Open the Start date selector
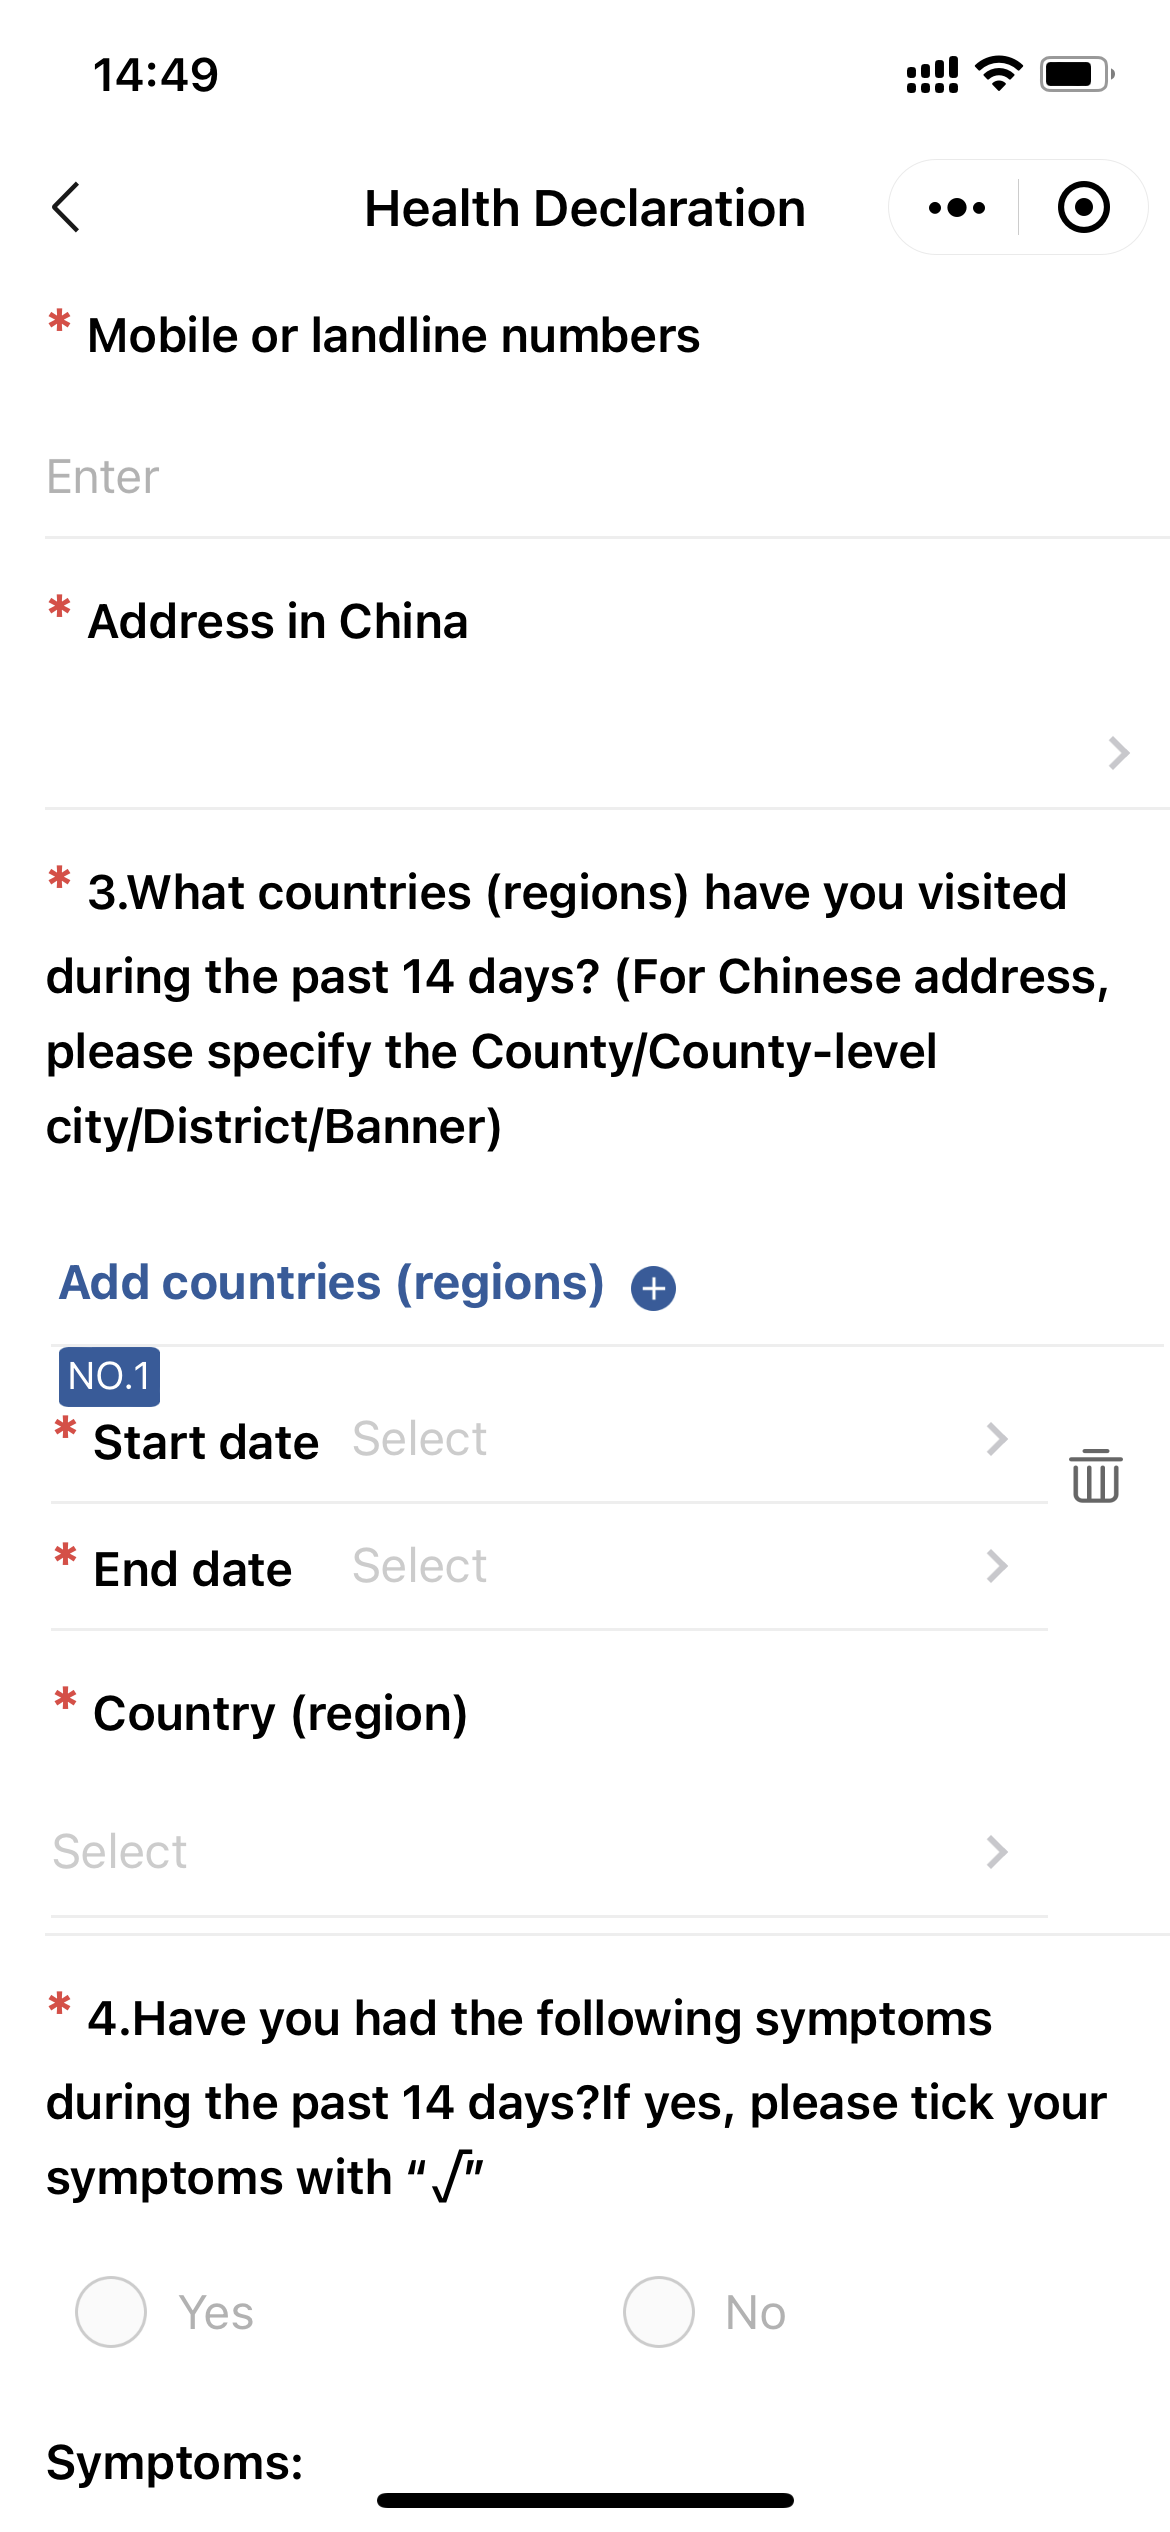This screenshot has width=1170, height=2532. pyautogui.click(x=680, y=1440)
